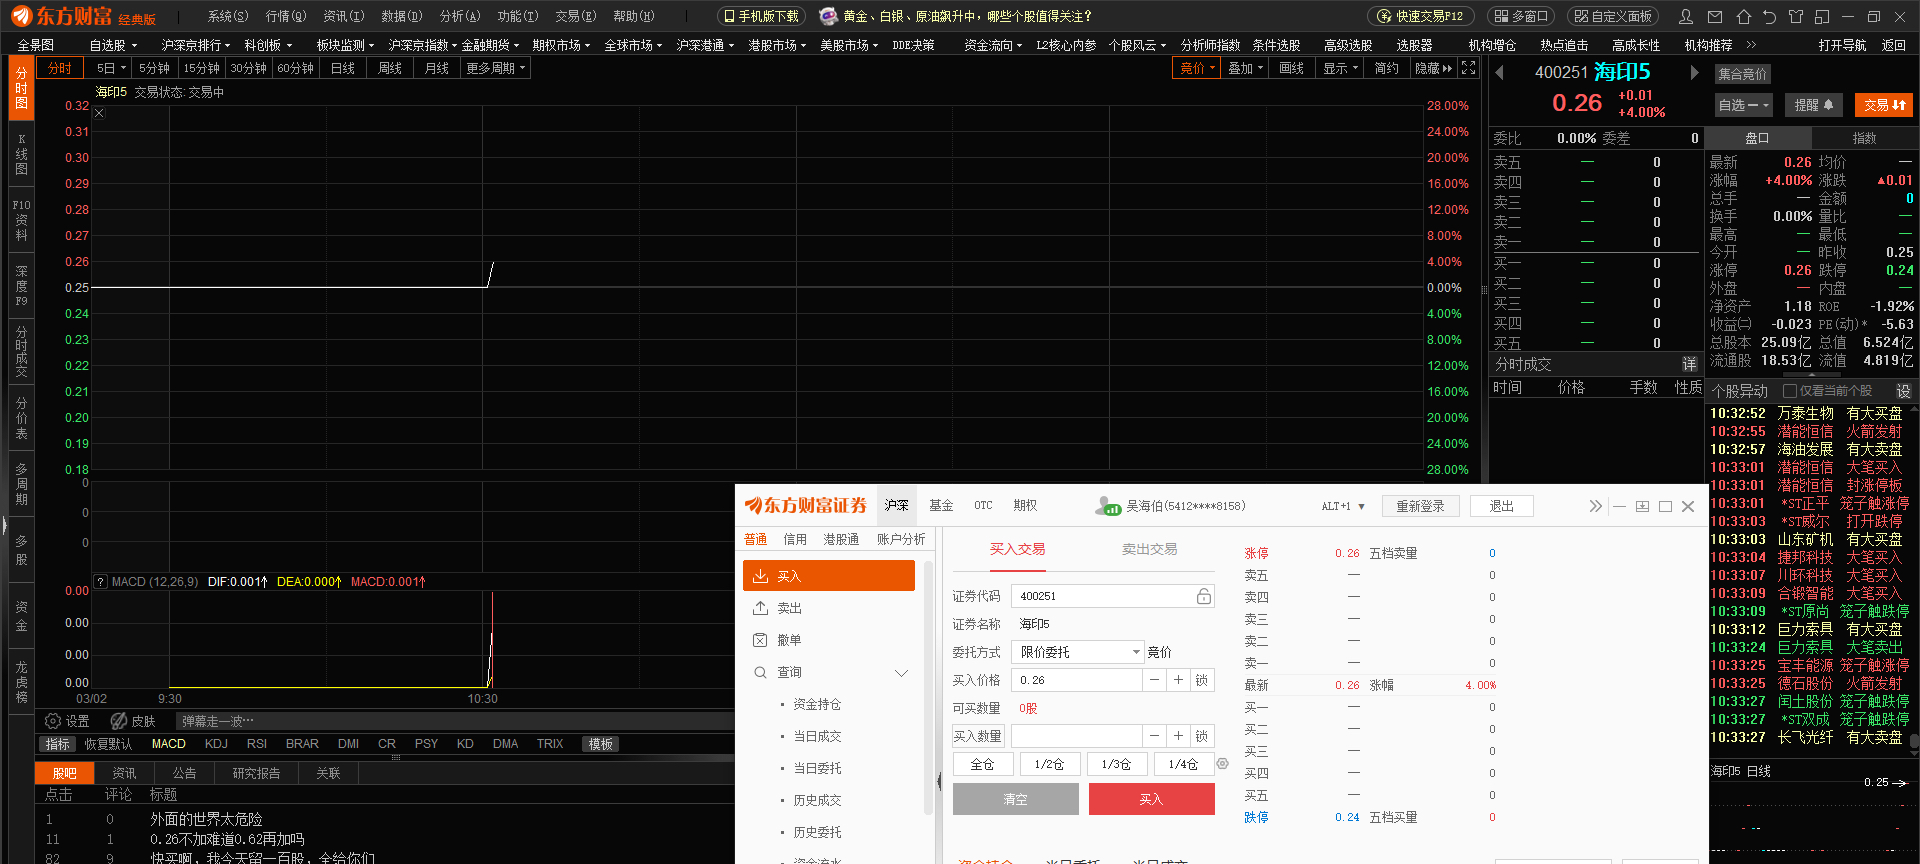The height and width of the screenshot is (864, 1920).
Task: Click the account avatar in trading window
Action: (1108, 506)
